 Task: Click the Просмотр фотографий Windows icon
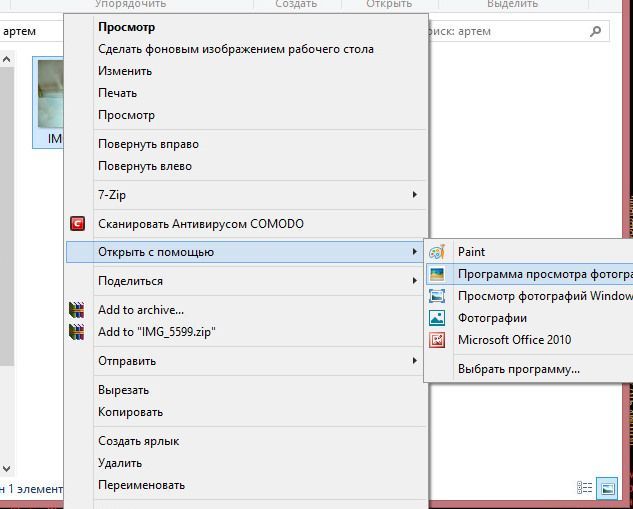[x=437, y=296]
